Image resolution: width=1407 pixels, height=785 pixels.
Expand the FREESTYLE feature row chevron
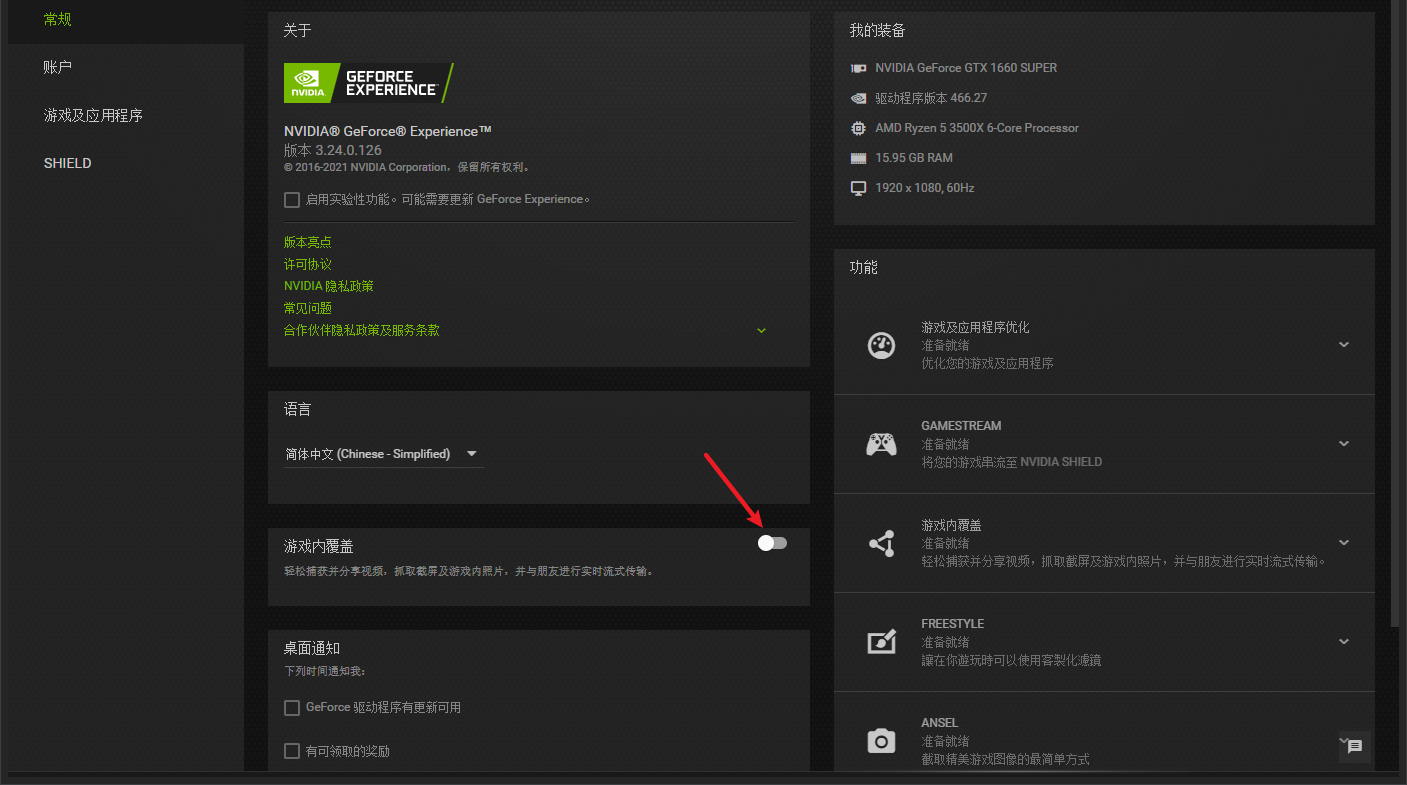1344,641
